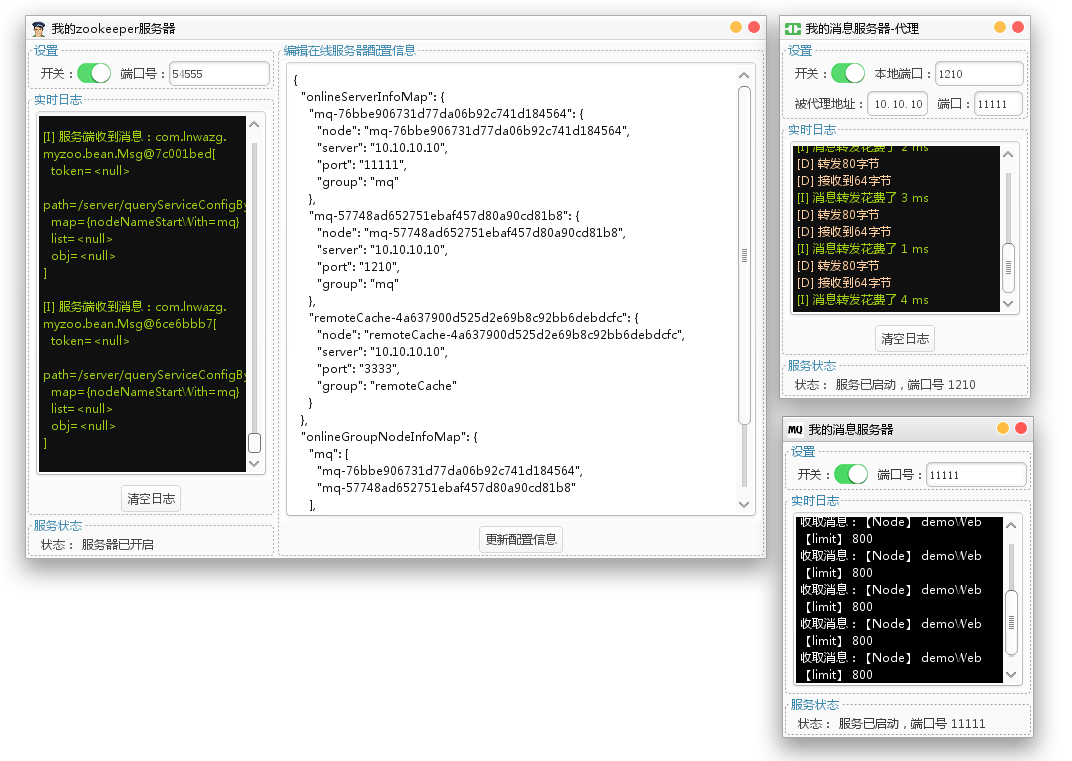Click down arrow of zookeeper log scrollbar

[254, 464]
